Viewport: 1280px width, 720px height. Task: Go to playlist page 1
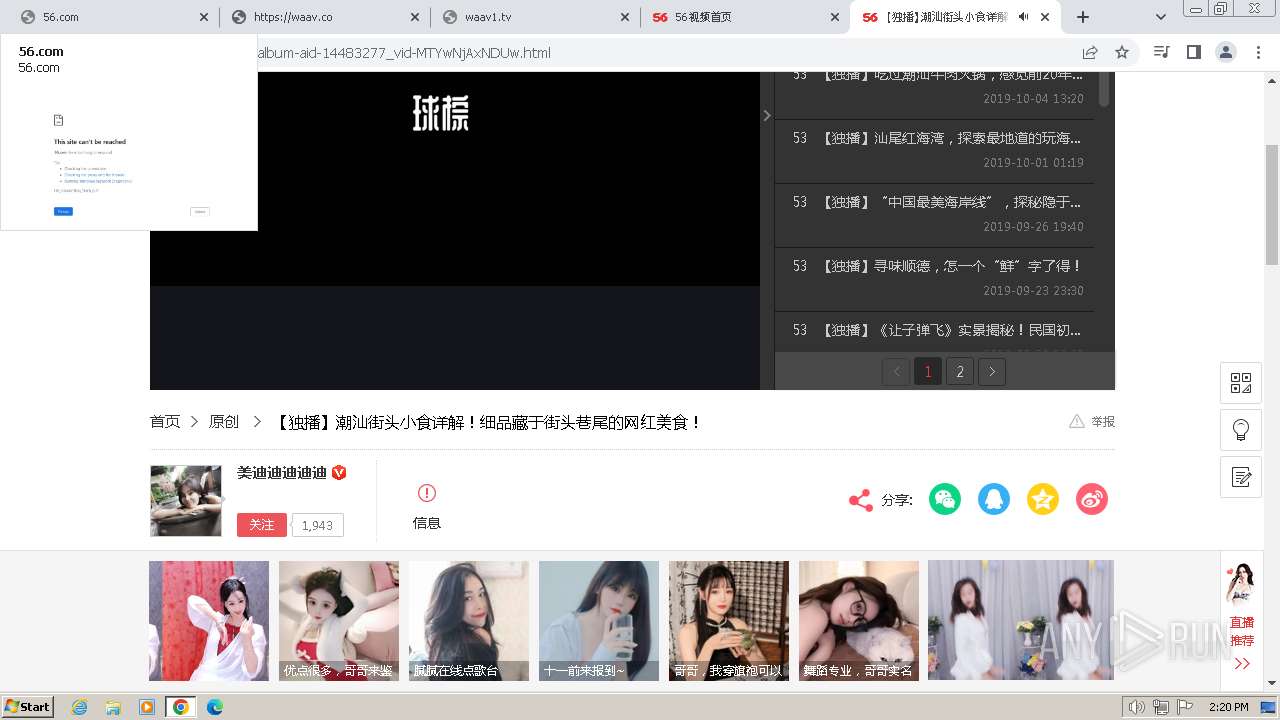click(x=928, y=372)
